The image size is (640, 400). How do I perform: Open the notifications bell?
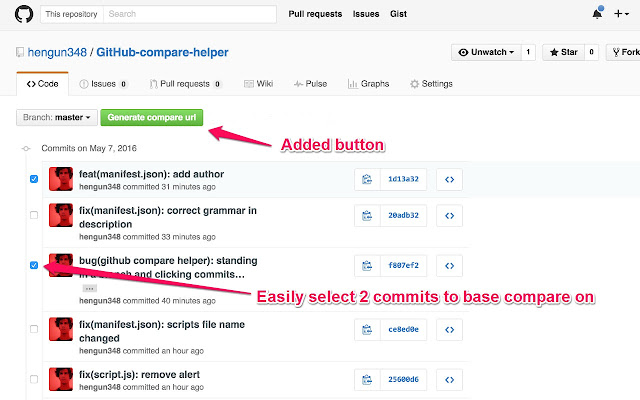tap(597, 15)
